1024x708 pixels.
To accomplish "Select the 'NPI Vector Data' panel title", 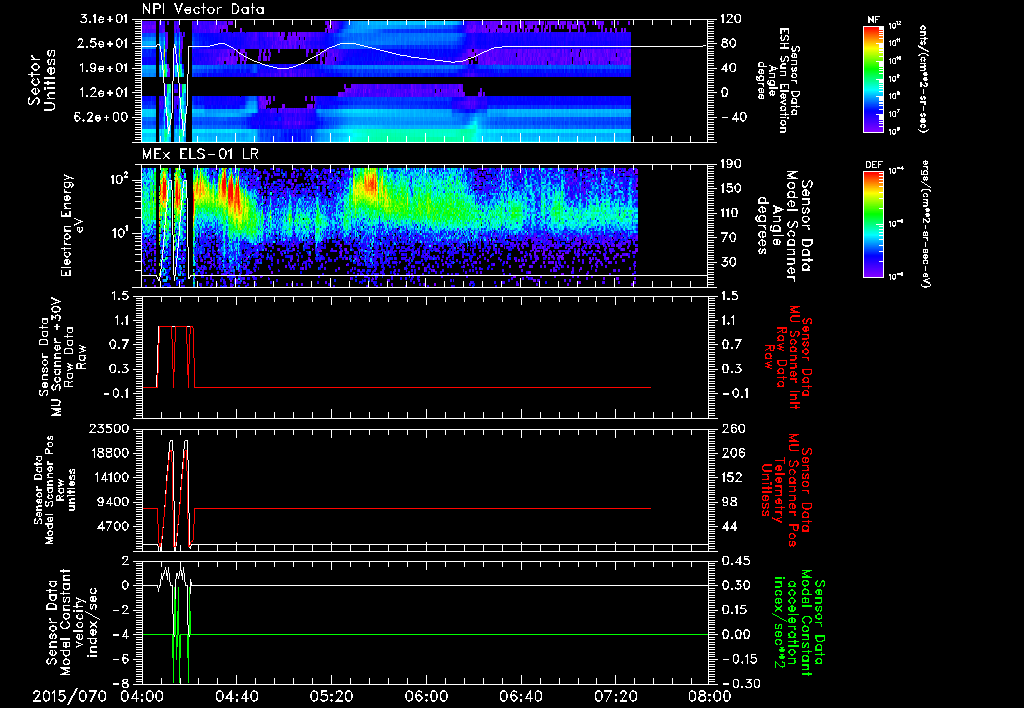I will pos(203,9).
